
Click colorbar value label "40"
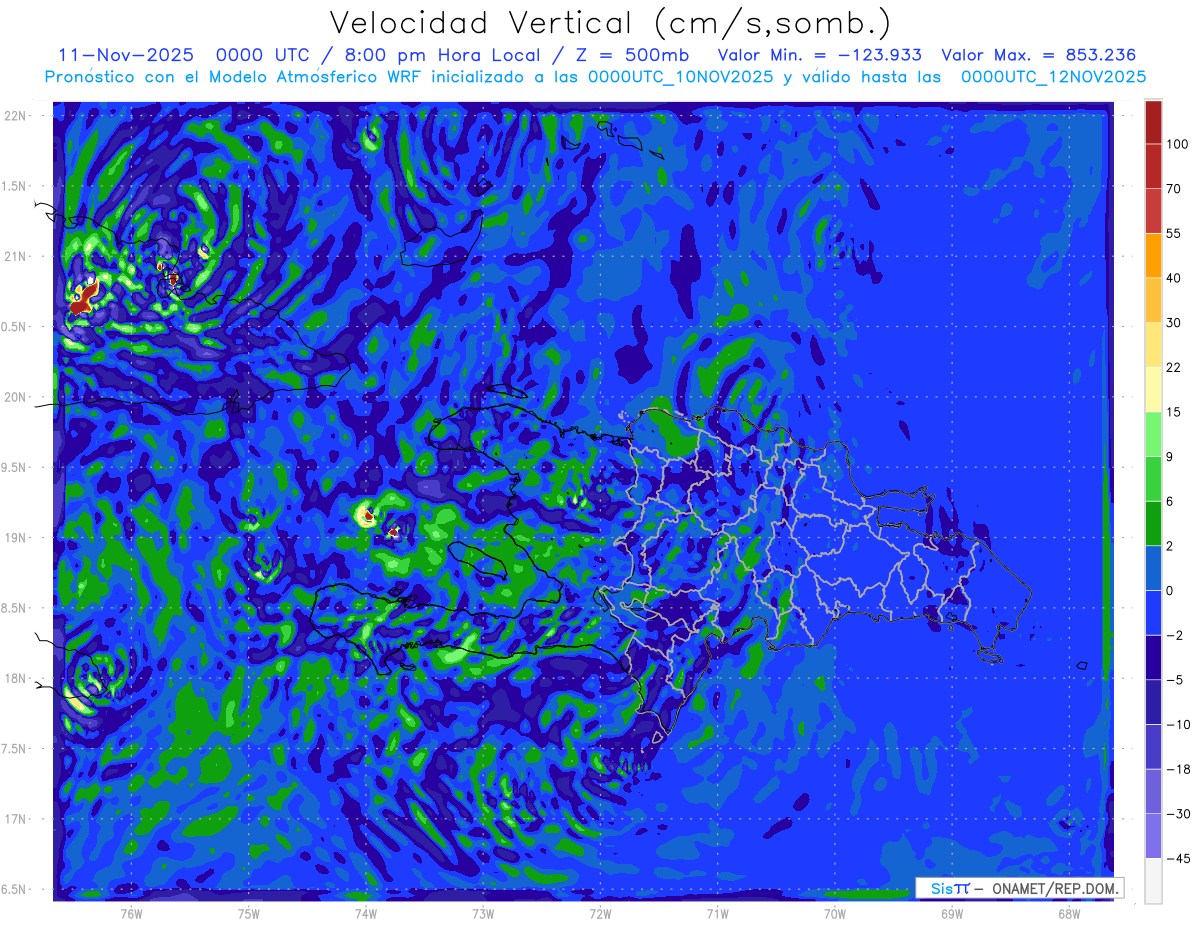coord(1175,277)
